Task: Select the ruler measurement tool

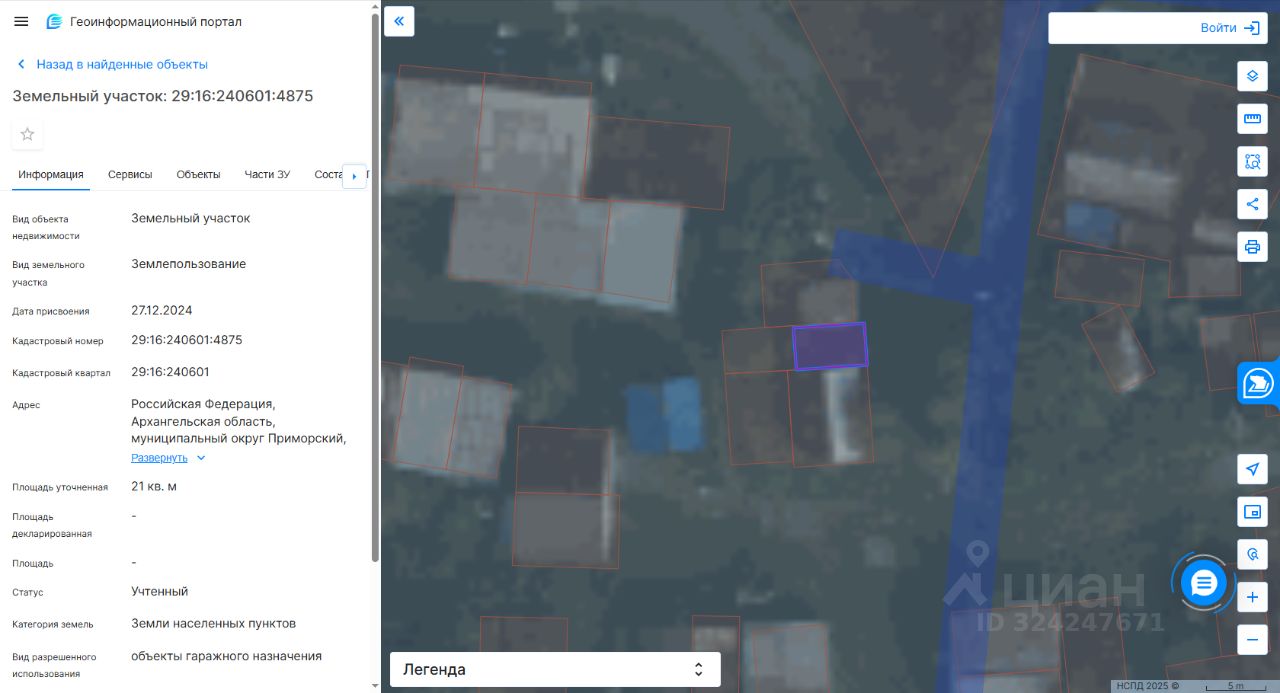Action: [1252, 119]
